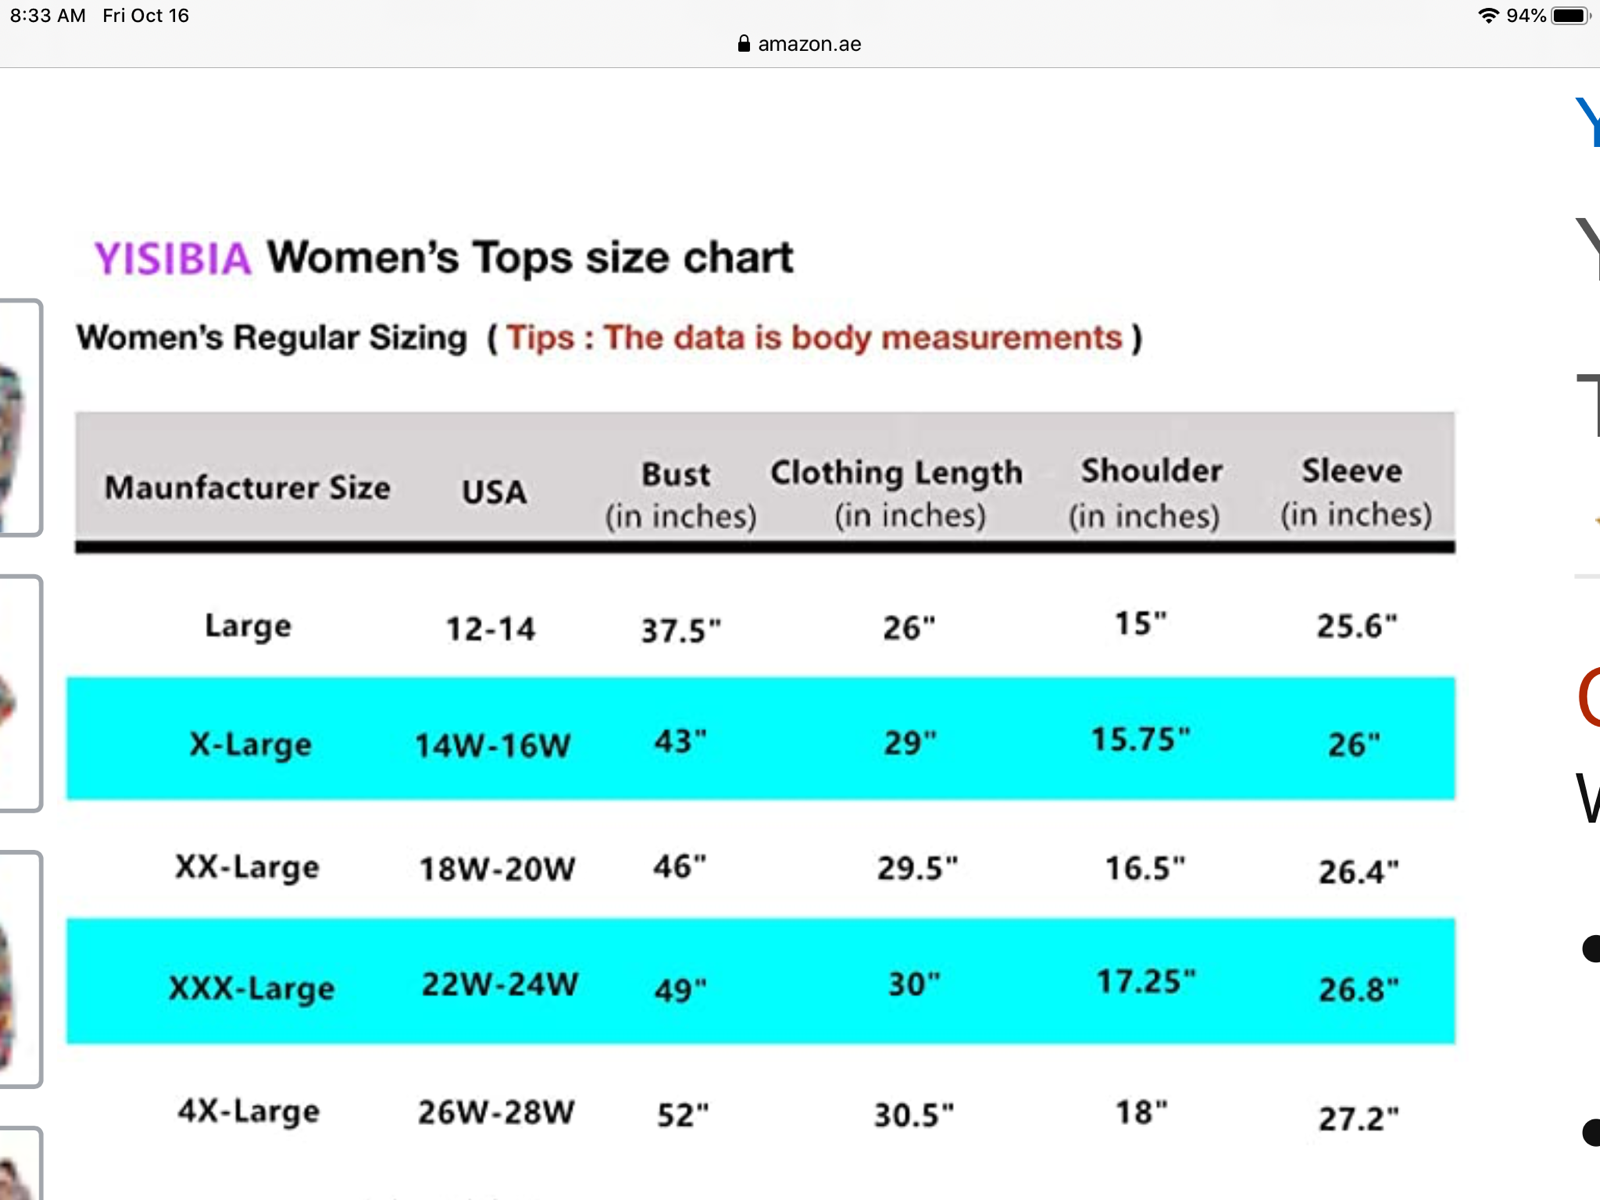
Task: Tap the 15.75" shoulder value
Action: (x=1141, y=739)
